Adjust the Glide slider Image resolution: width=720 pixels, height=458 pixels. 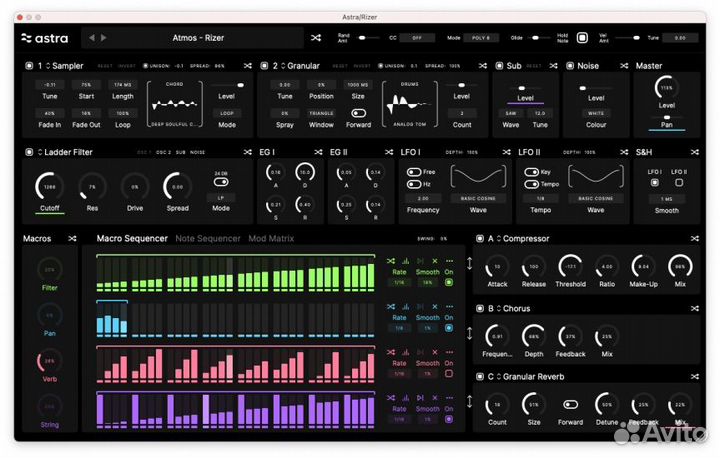tap(539, 38)
